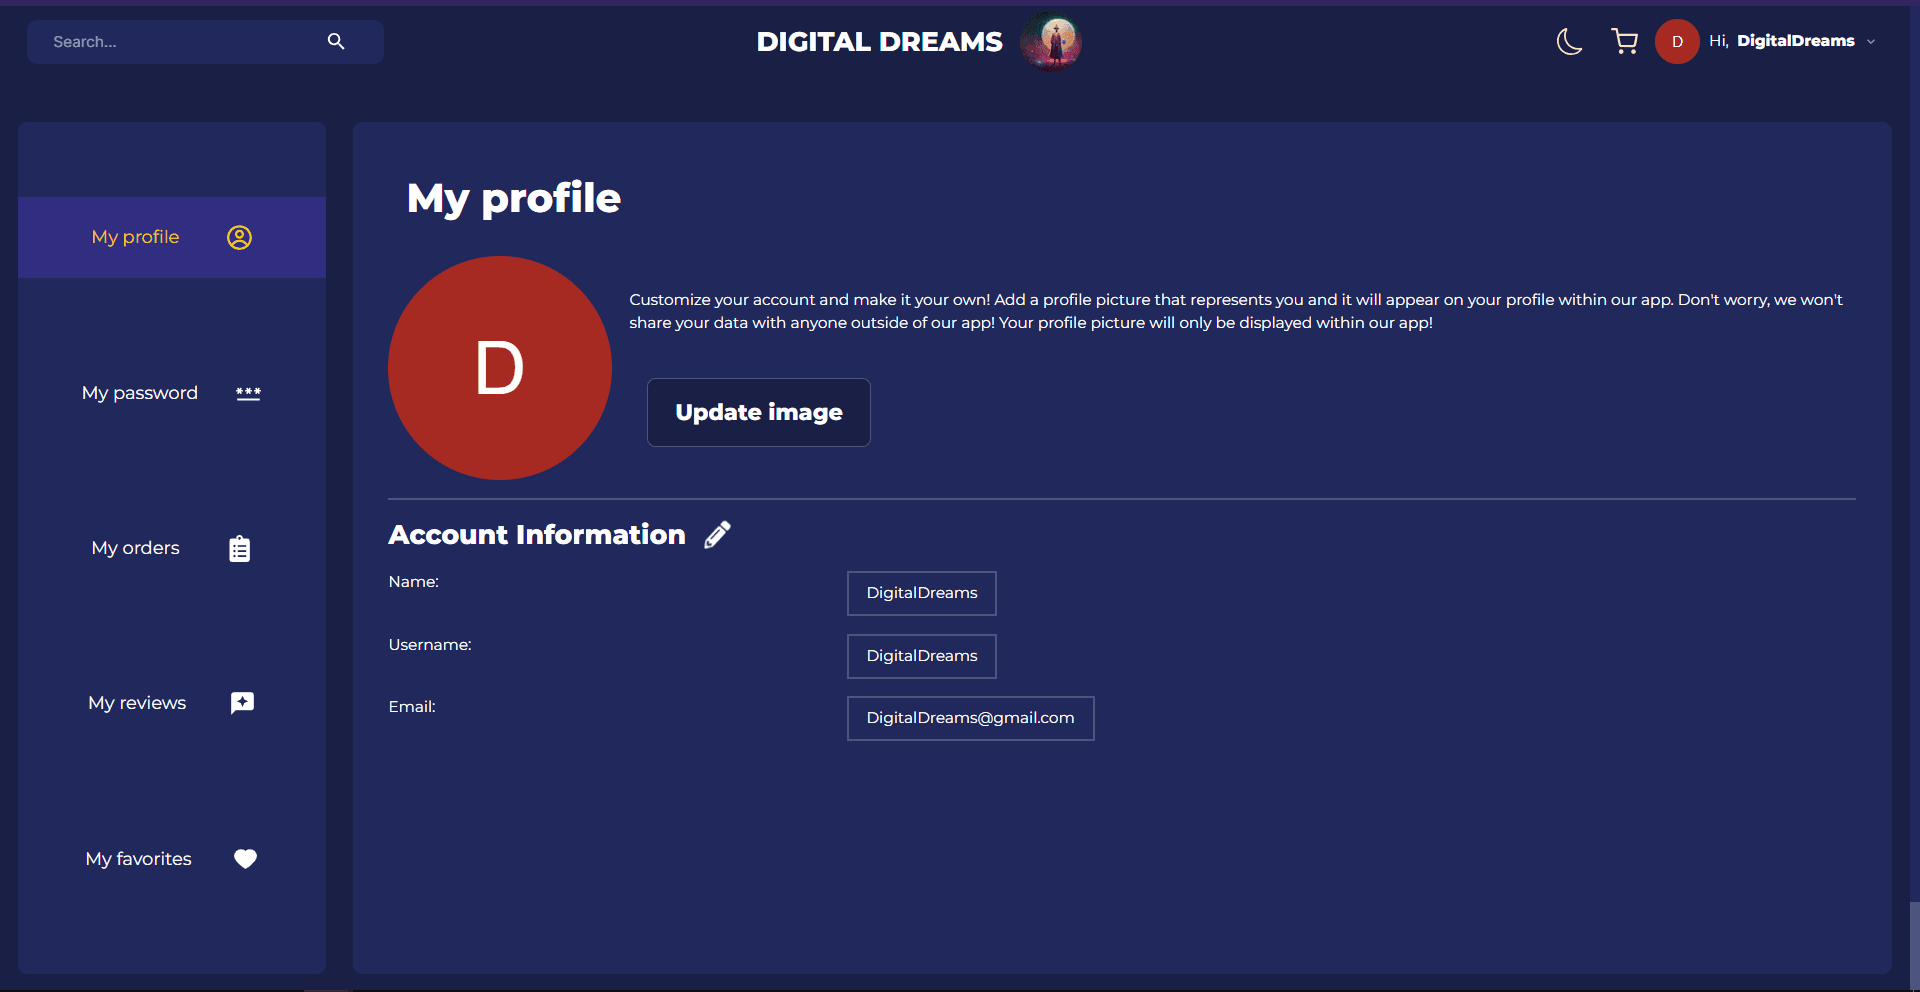The height and width of the screenshot is (992, 1920).
Task: Open the shopping cart
Action: point(1624,41)
